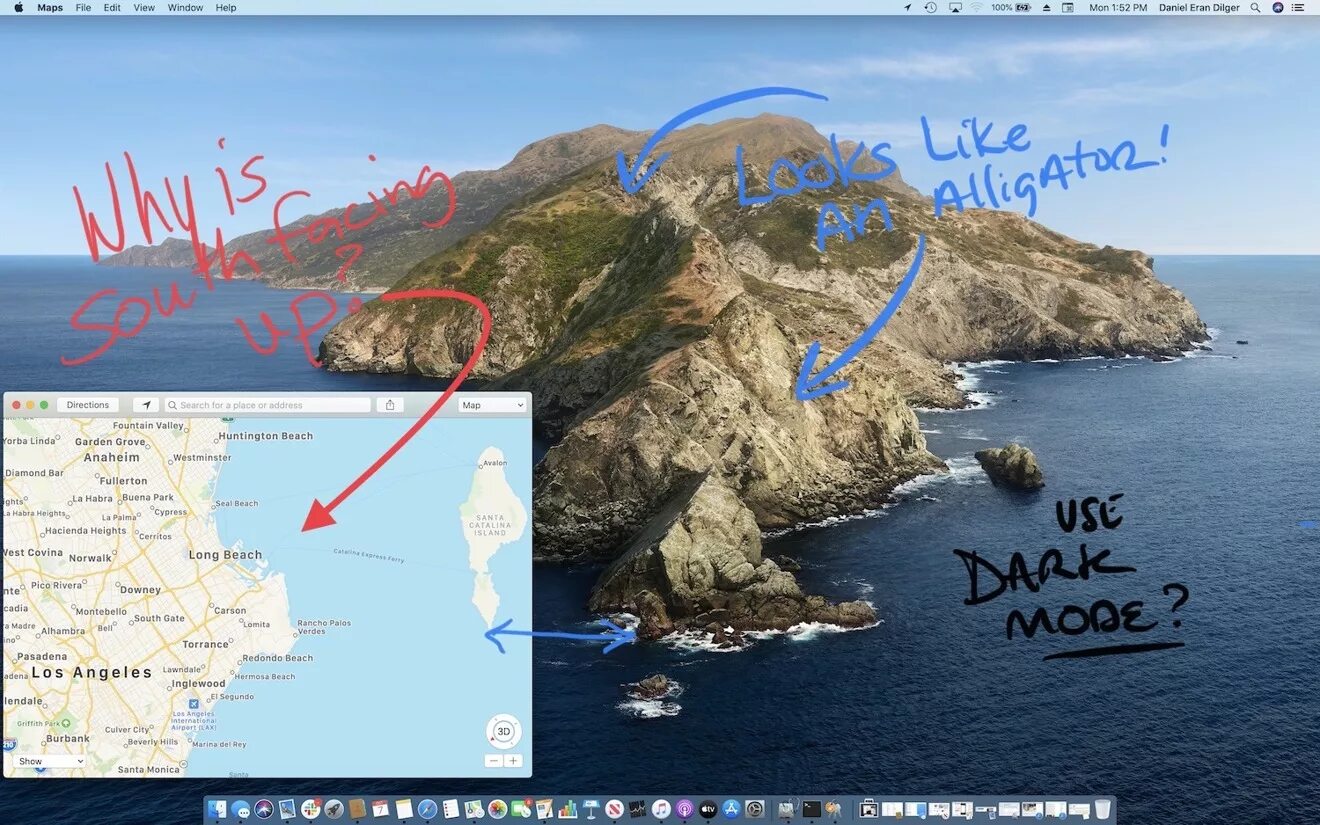The height and width of the screenshot is (825, 1320).
Task: Open the Help menu
Action: [226, 7]
